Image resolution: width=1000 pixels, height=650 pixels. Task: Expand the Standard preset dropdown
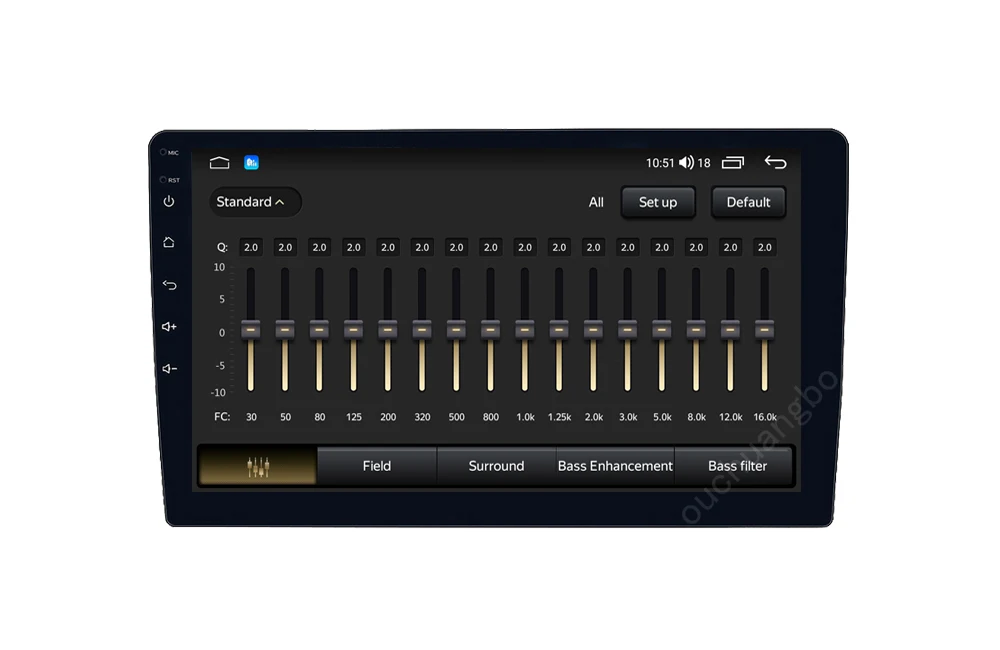click(x=254, y=202)
